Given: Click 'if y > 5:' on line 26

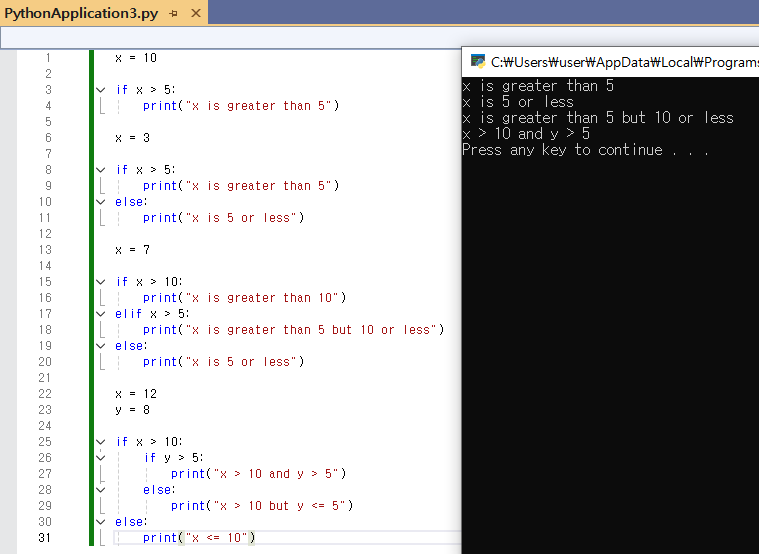Looking at the screenshot, I should coord(174,457).
